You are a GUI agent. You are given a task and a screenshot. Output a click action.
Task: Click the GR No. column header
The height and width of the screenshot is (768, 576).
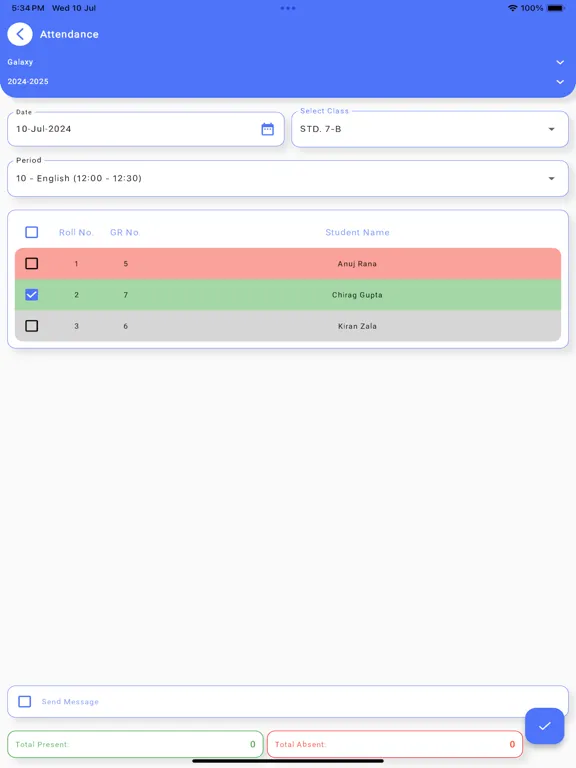coord(125,232)
